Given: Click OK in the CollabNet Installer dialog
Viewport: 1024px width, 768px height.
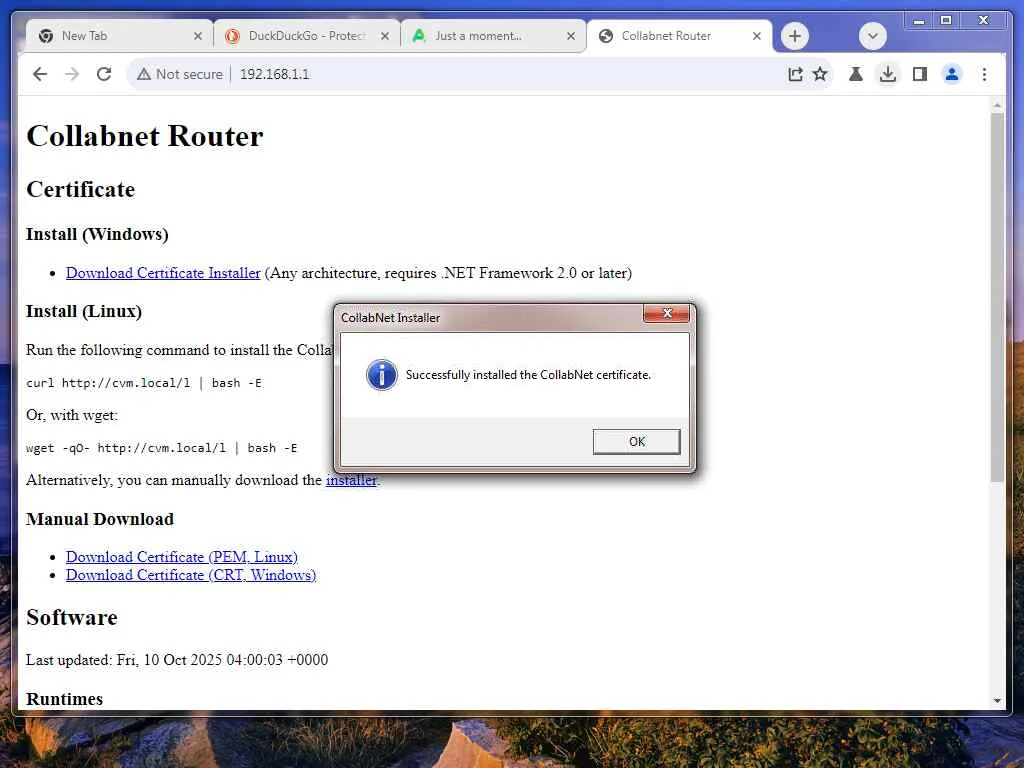Looking at the screenshot, I should pyautogui.click(x=636, y=441).
